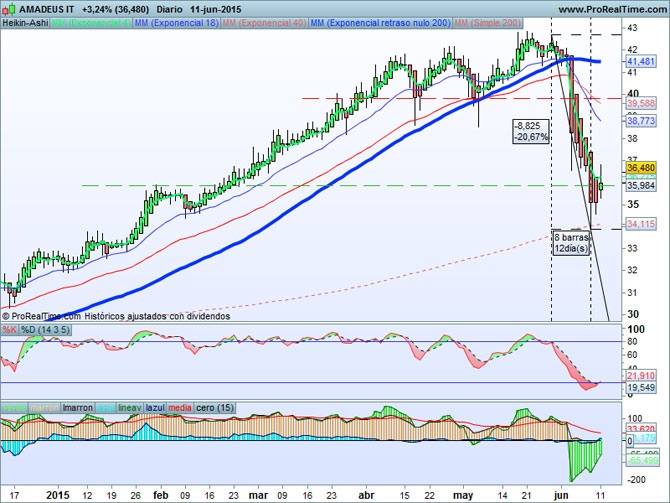Click the 43 level on the price scale

pyautogui.click(x=632, y=28)
